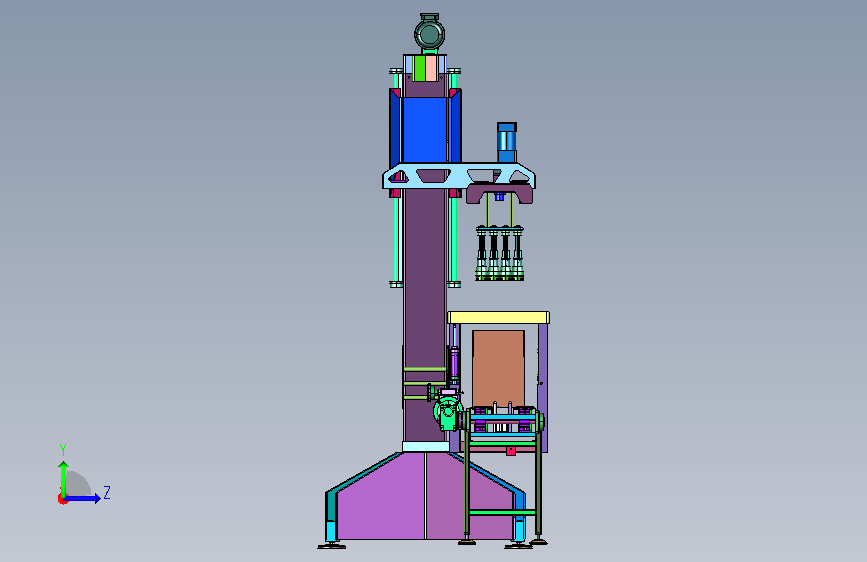867x562 pixels.
Task: Select the brown carton box under the table
Action: coord(498,369)
